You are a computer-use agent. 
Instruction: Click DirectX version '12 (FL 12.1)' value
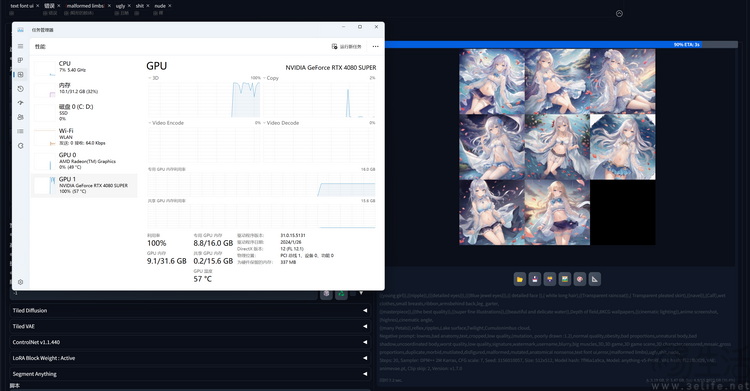point(292,249)
